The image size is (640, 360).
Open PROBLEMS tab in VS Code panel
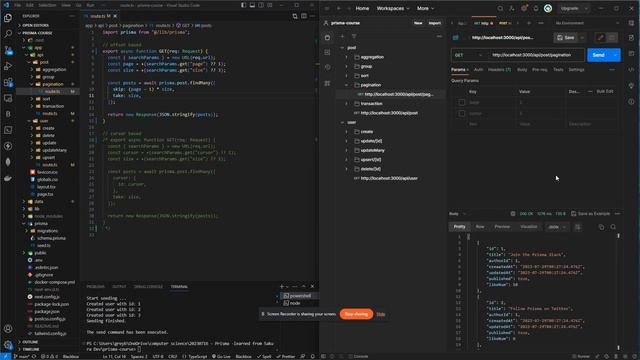tap(96, 287)
